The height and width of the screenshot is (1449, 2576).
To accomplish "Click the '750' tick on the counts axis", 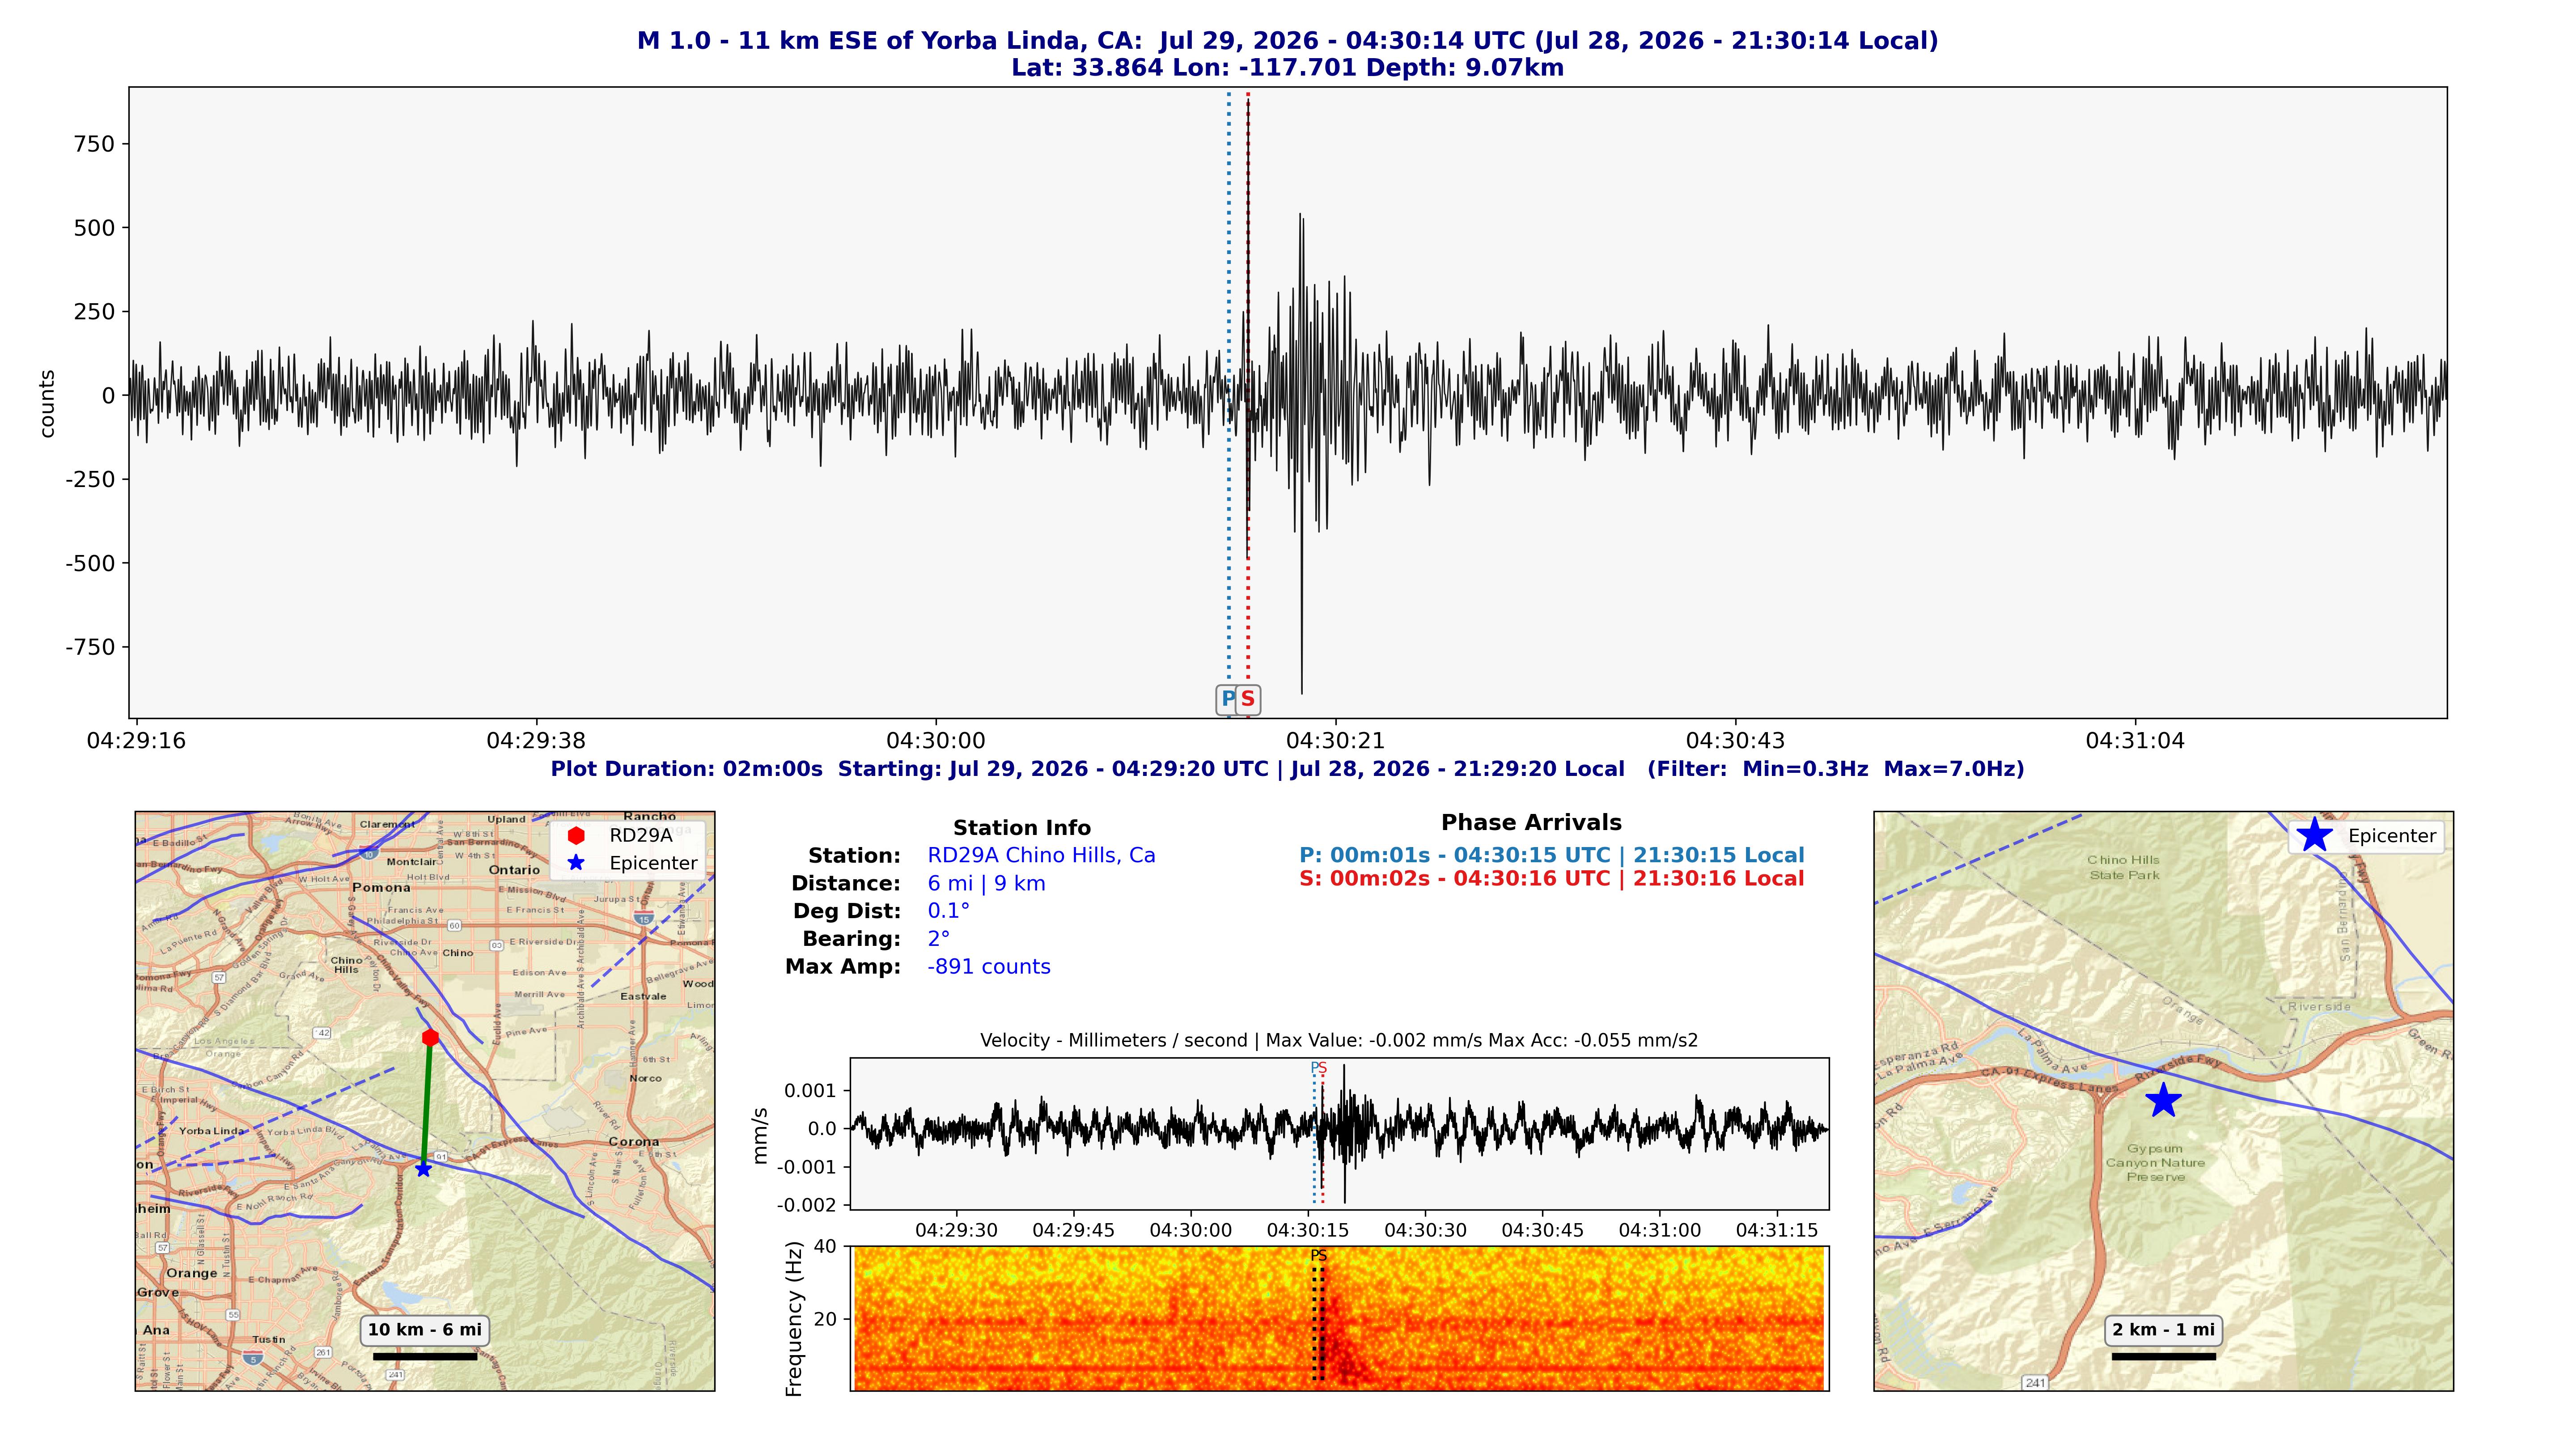I will click(x=95, y=144).
